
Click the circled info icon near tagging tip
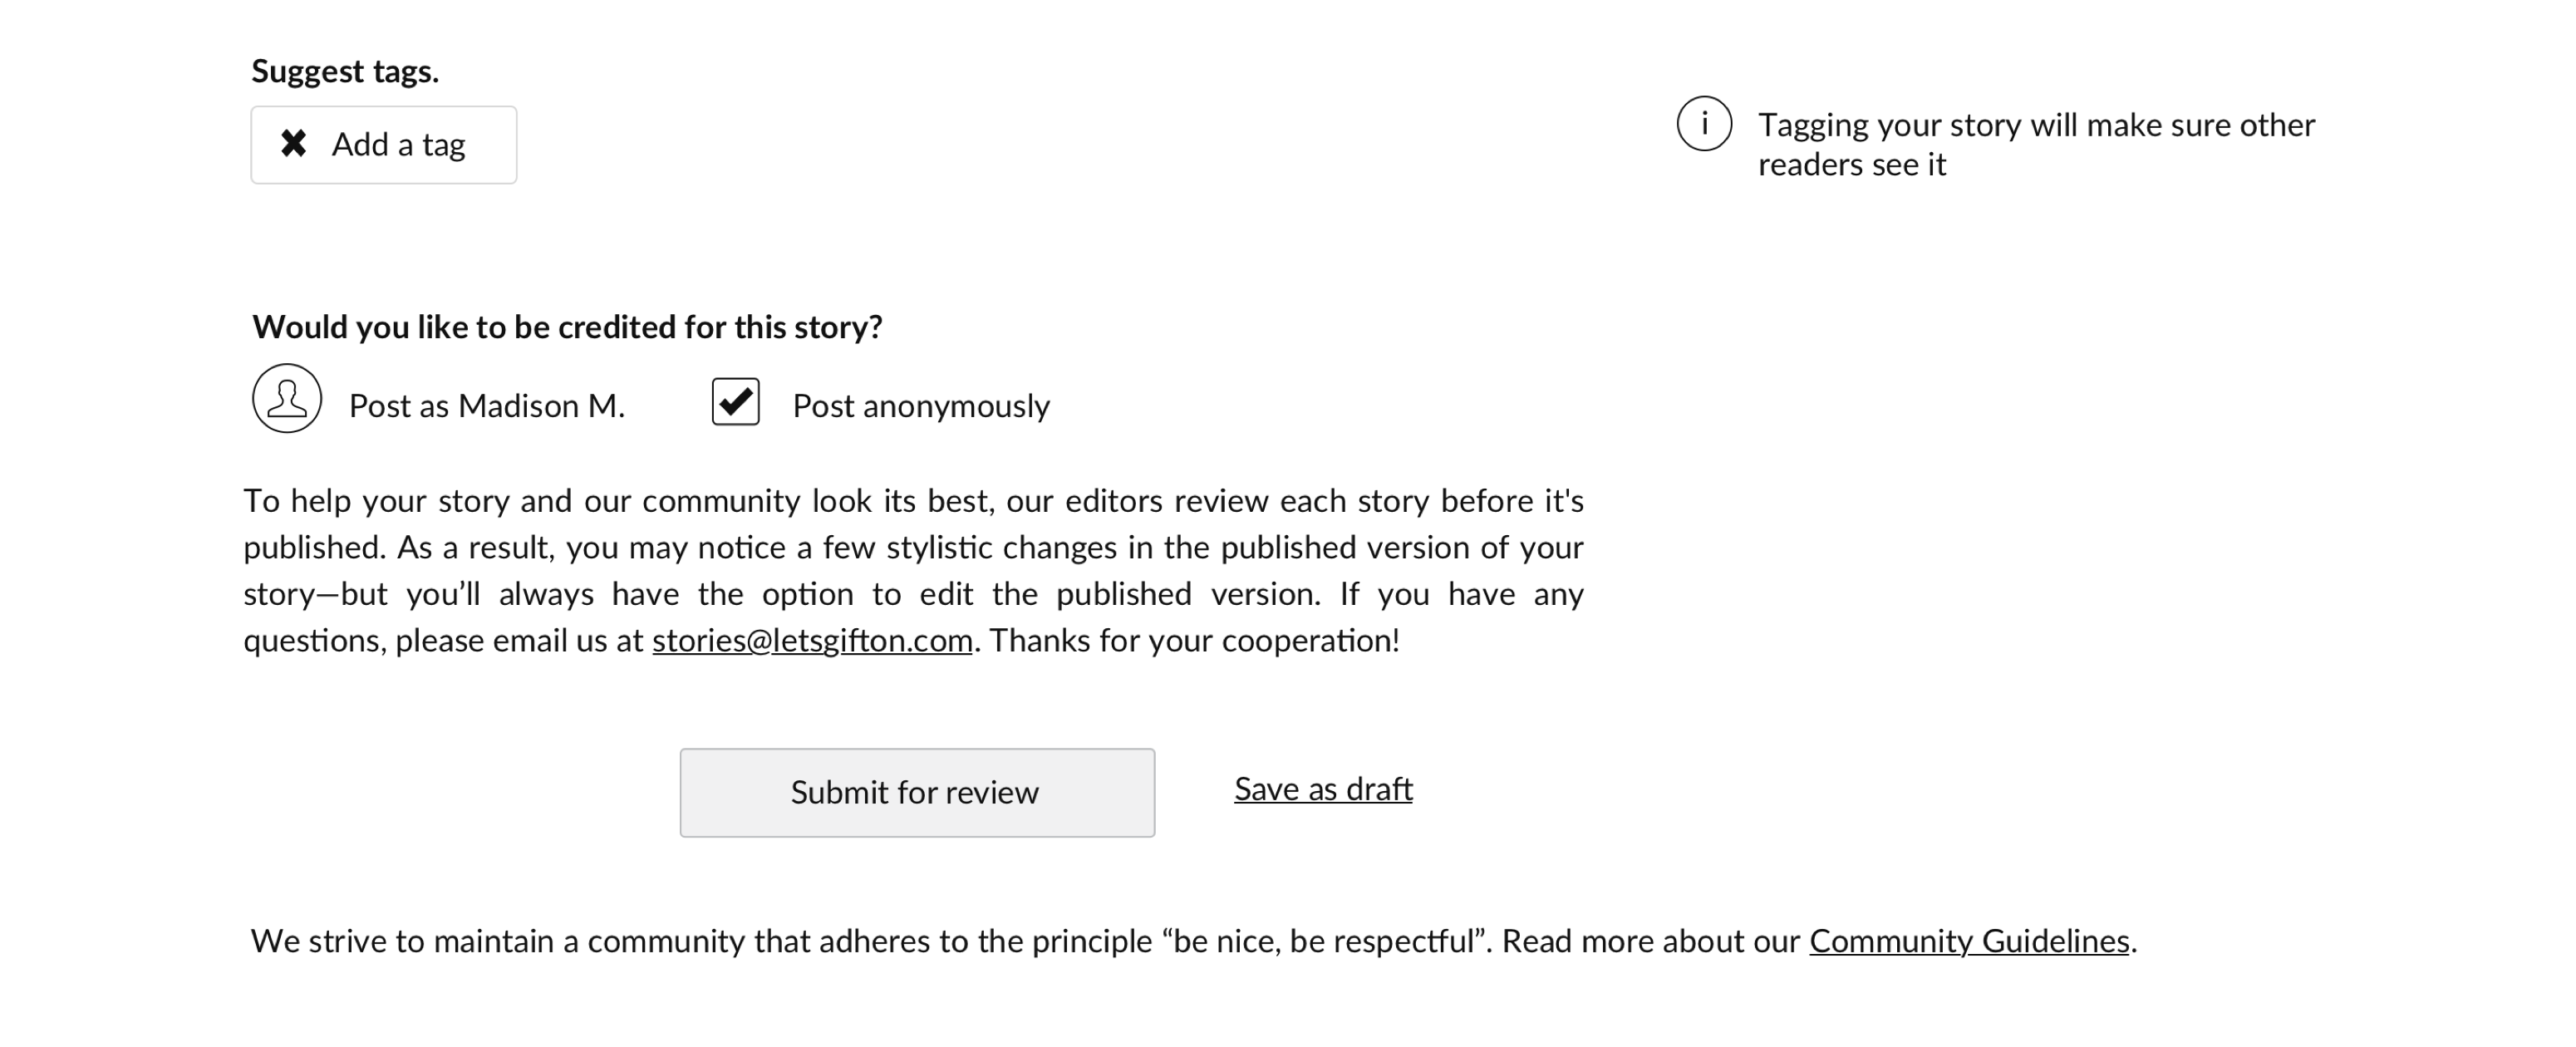coord(1704,124)
